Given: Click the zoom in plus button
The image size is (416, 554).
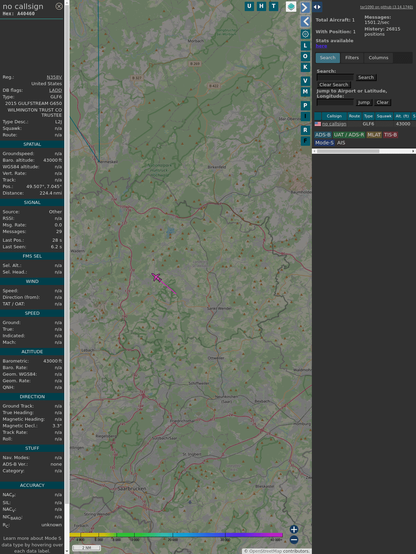Looking at the screenshot, I should coord(294,529).
